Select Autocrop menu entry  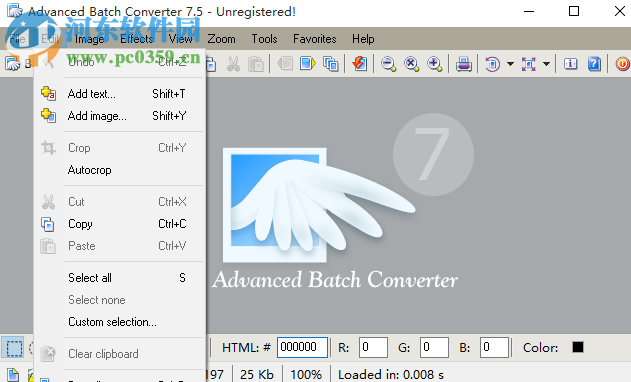pos(120,170)
